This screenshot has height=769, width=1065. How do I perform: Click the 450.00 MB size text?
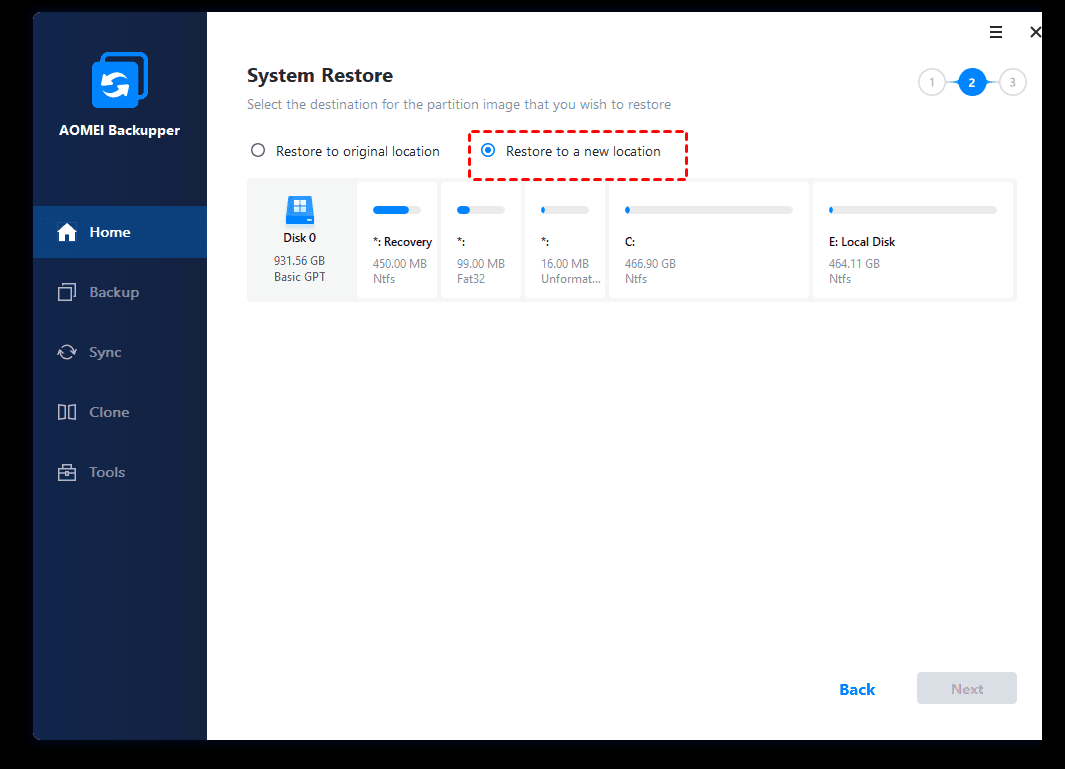(x=399, y=264)
